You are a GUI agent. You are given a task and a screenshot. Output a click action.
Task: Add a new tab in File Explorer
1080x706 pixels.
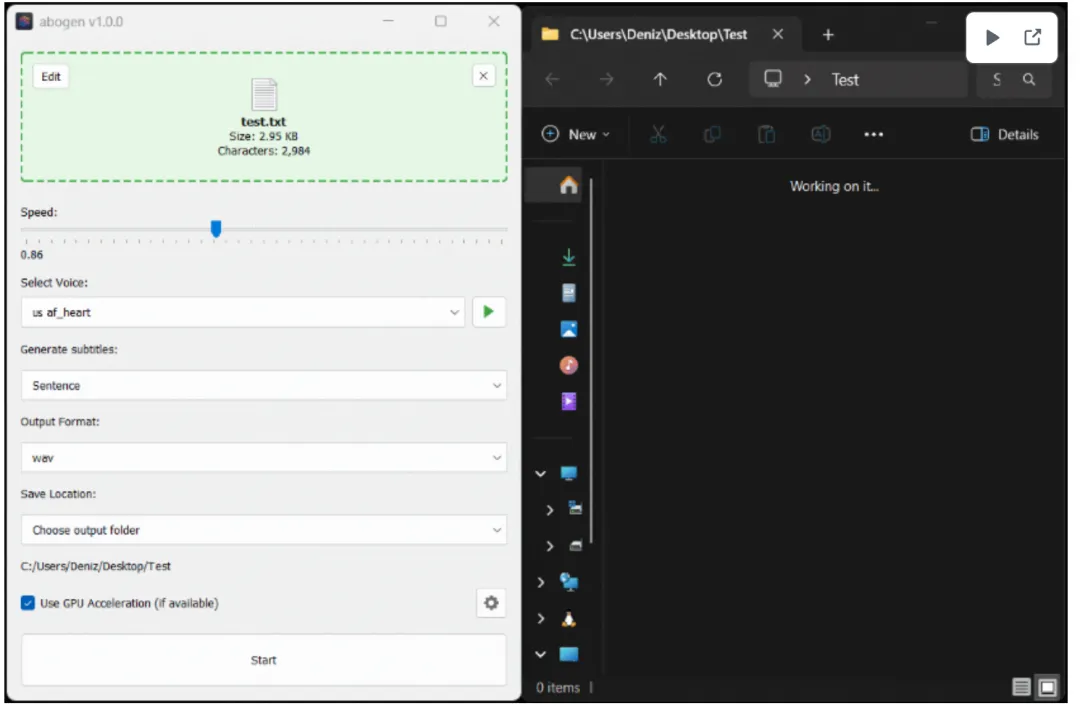tap(828, 35)
